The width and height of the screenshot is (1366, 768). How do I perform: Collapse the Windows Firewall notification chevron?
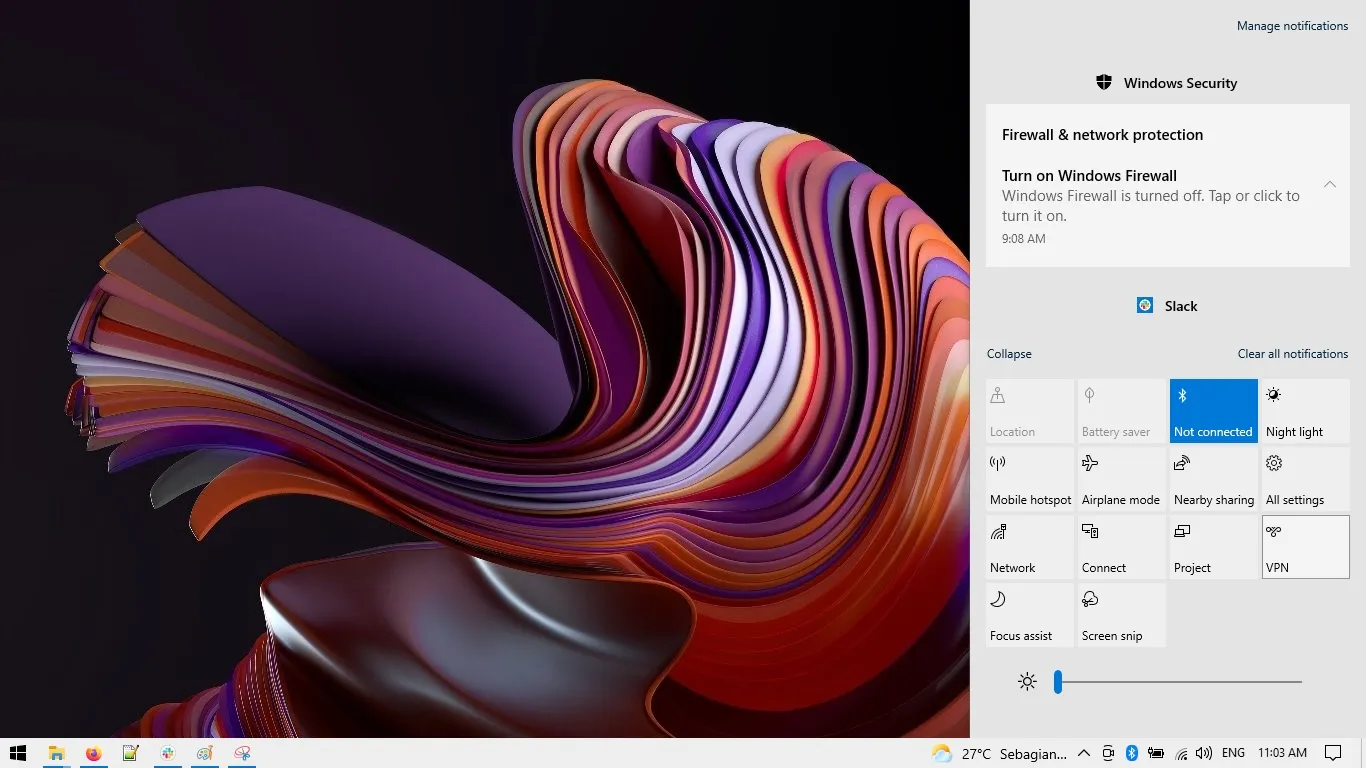(1330, 184)
